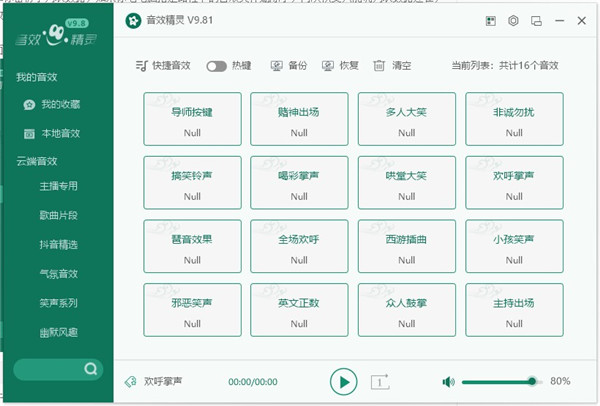Open 我的收藏 in the sidebar
600x406 pixels.
tap(60, 104)
